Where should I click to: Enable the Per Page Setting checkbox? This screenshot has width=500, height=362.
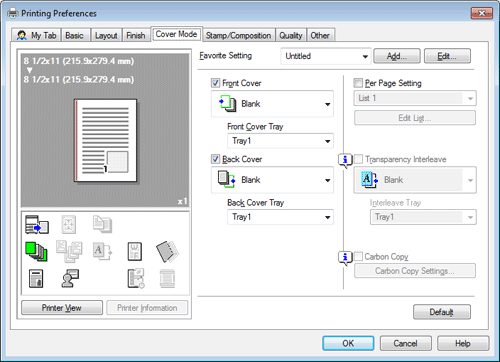[x=358, y=83]
